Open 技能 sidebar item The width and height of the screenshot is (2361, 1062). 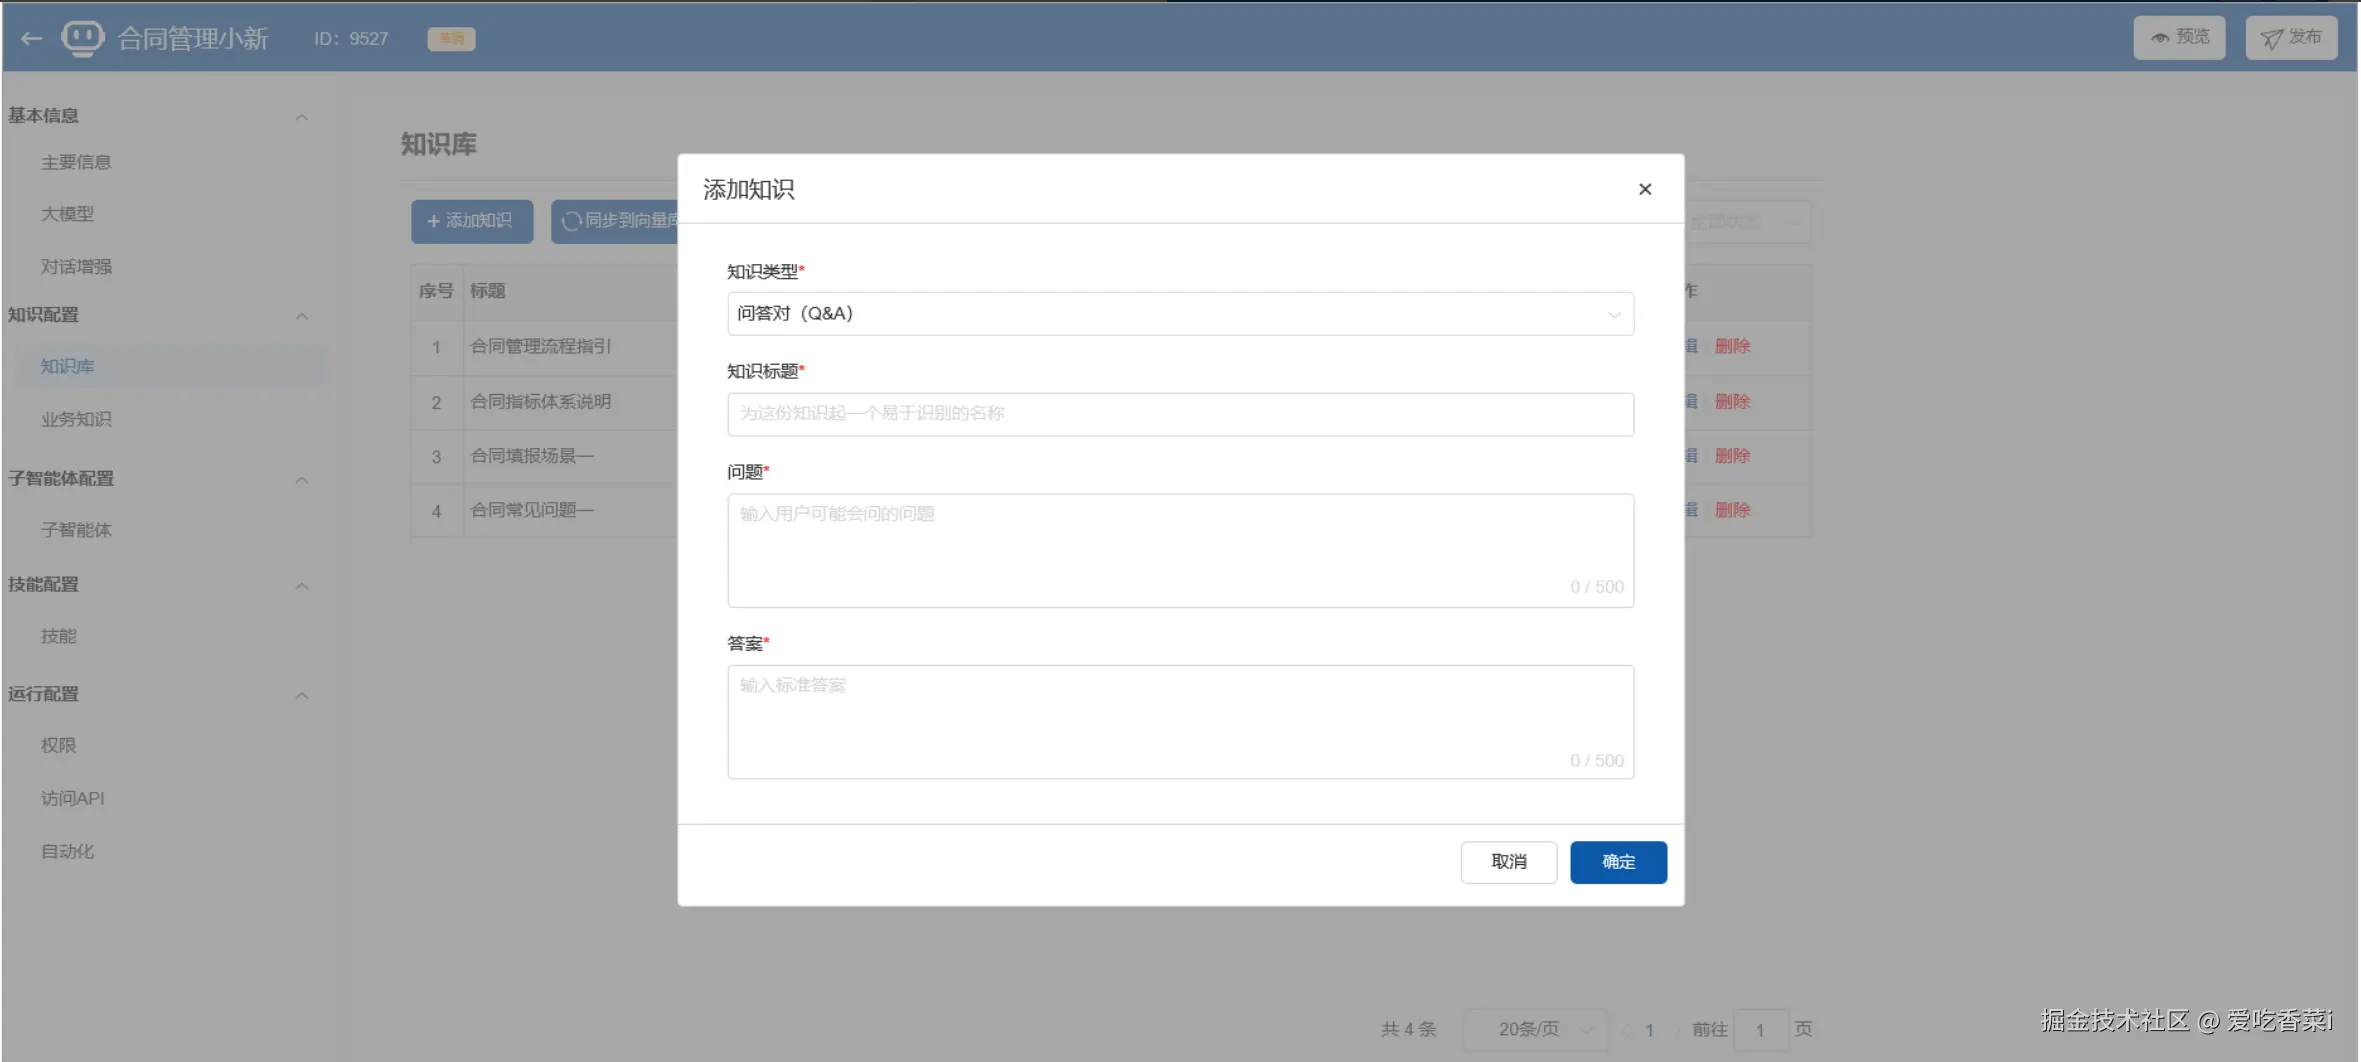[58, 636]
